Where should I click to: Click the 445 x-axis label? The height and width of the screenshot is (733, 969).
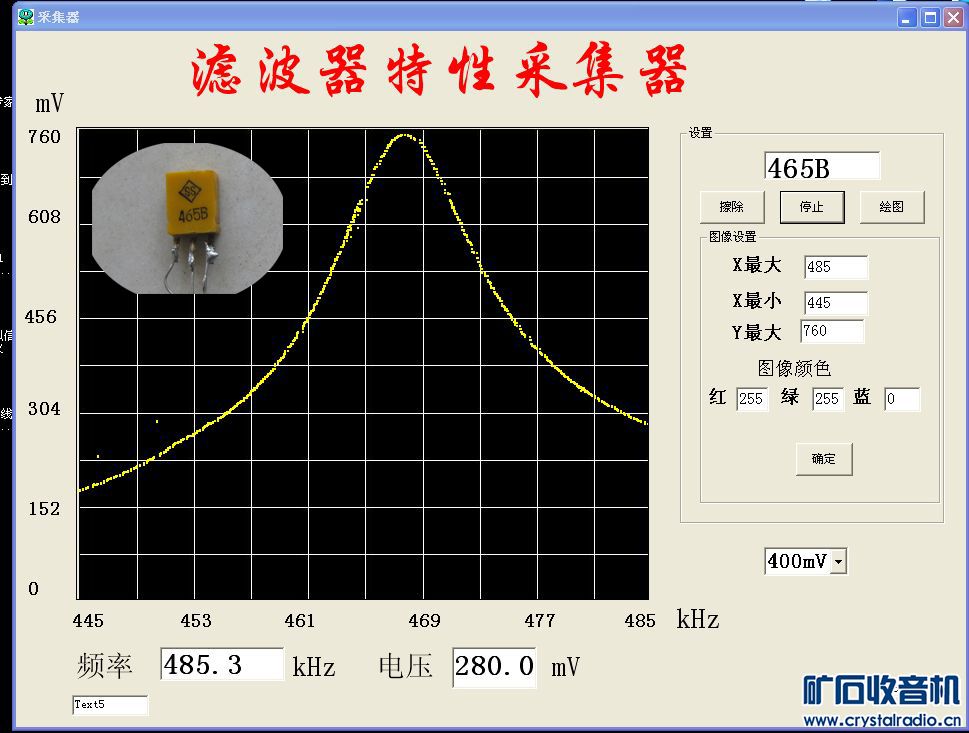(88, 621)
